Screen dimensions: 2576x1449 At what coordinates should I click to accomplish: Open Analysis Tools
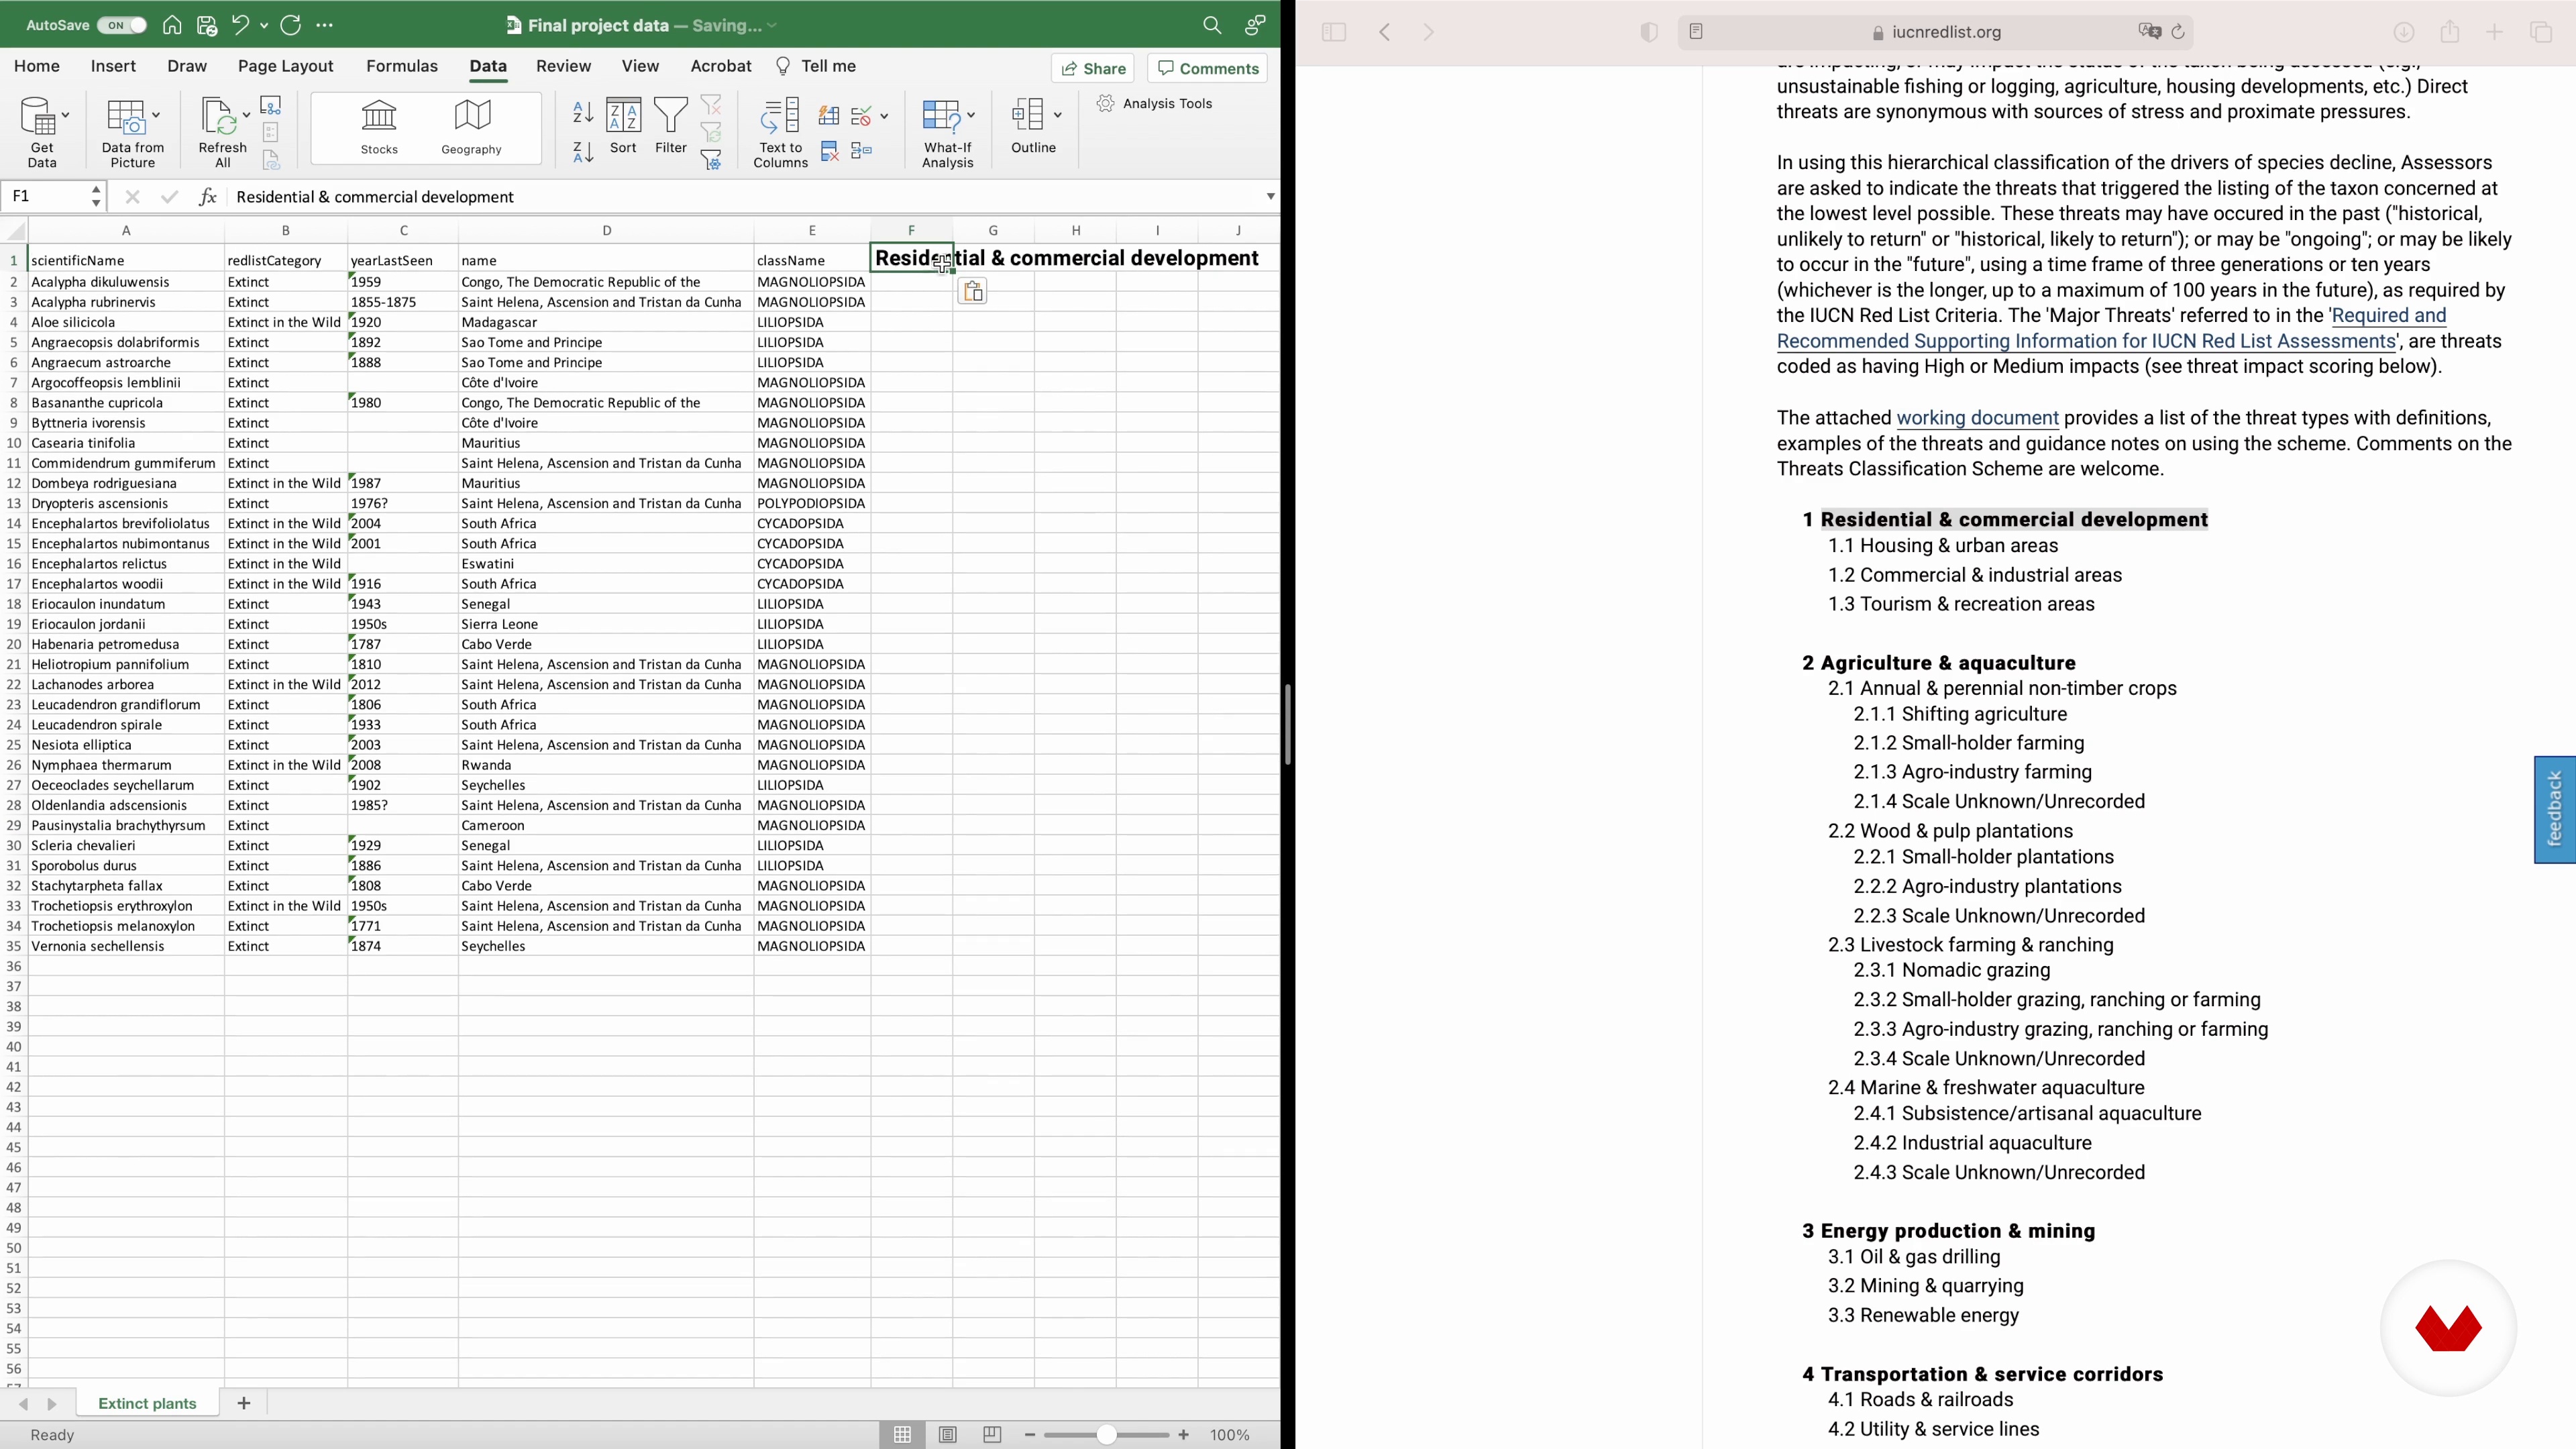pos(1154,103)
